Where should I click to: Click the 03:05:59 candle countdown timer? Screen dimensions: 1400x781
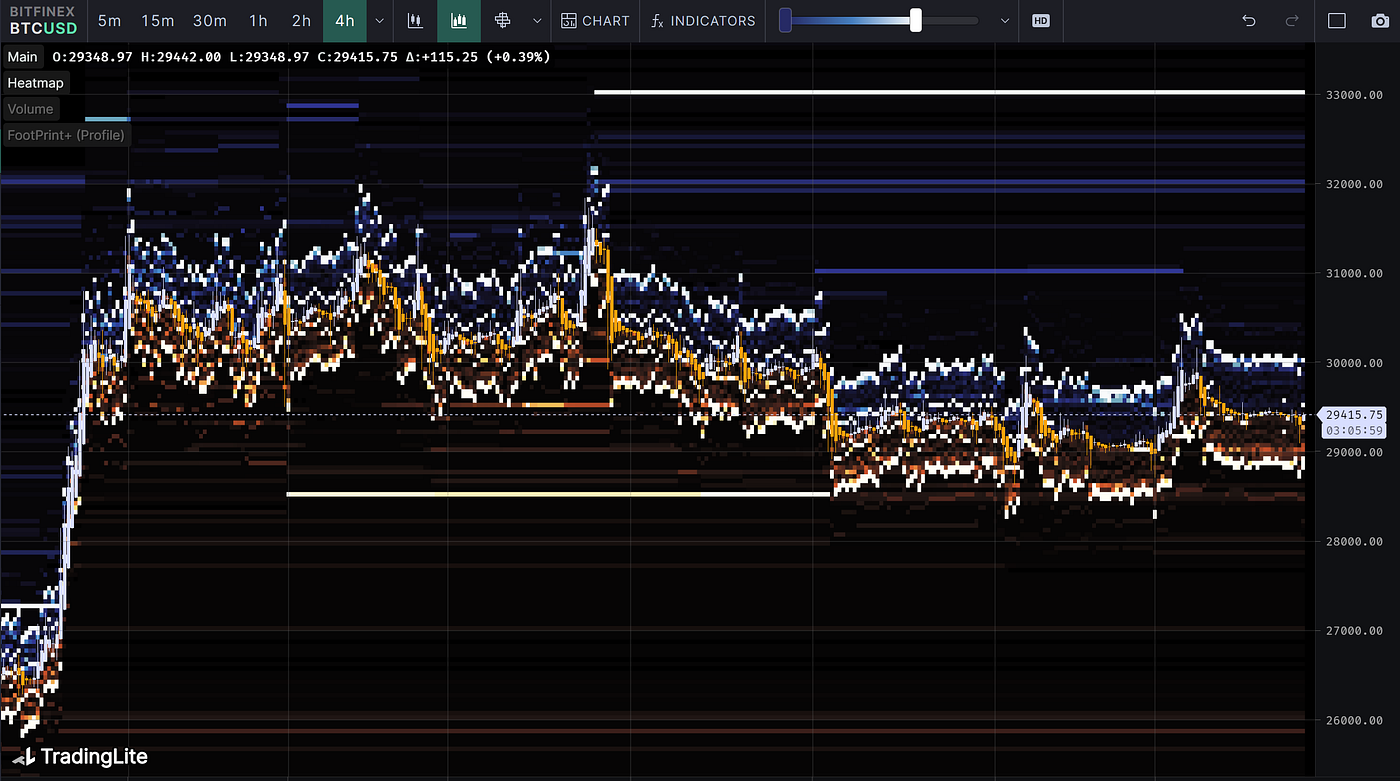[1355, 431]
